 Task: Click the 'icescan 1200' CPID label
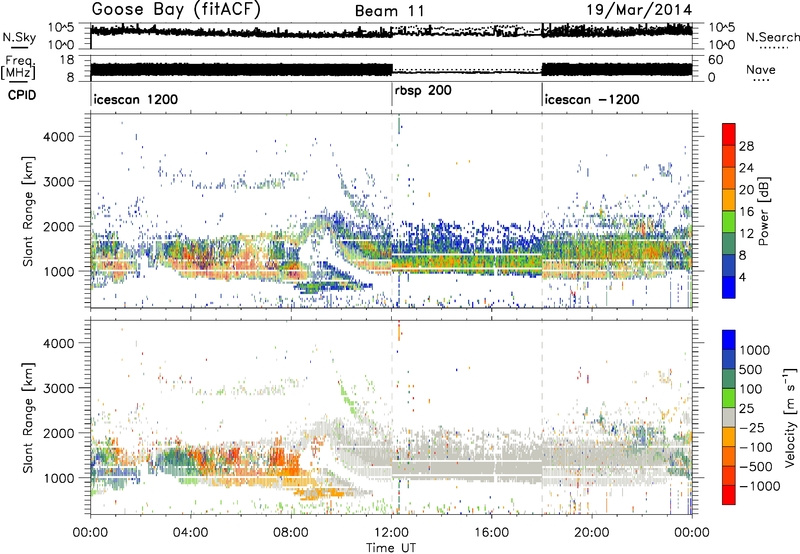click(x=136, y=99)
